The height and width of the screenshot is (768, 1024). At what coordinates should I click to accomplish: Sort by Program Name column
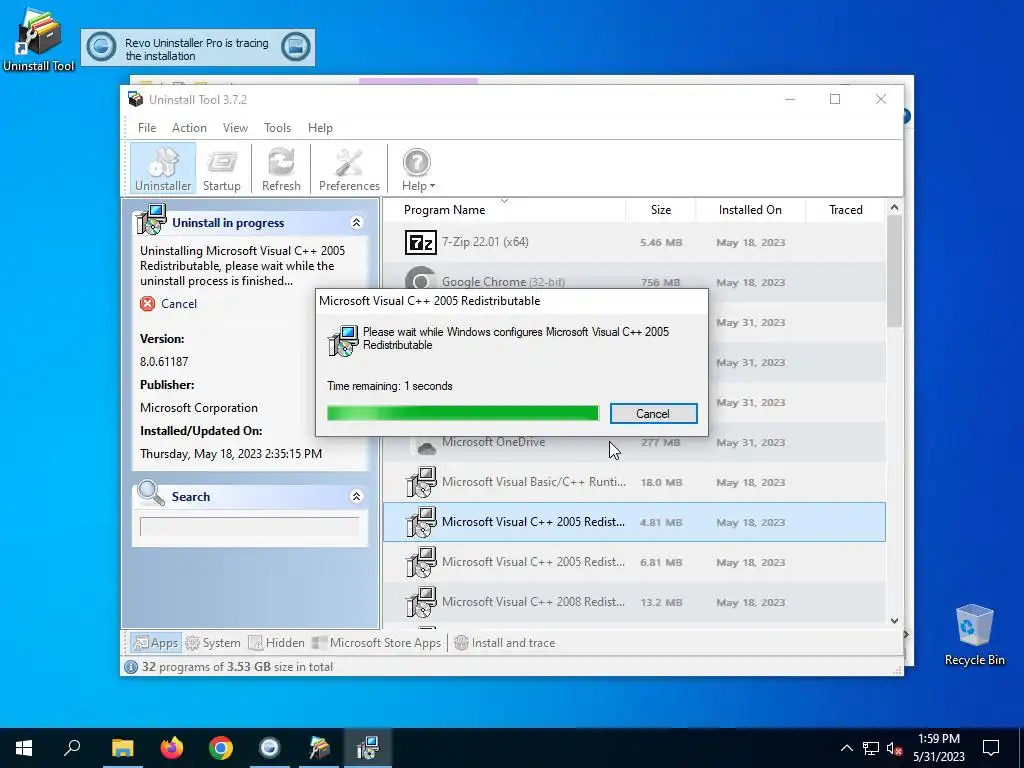tap(444, 210)
